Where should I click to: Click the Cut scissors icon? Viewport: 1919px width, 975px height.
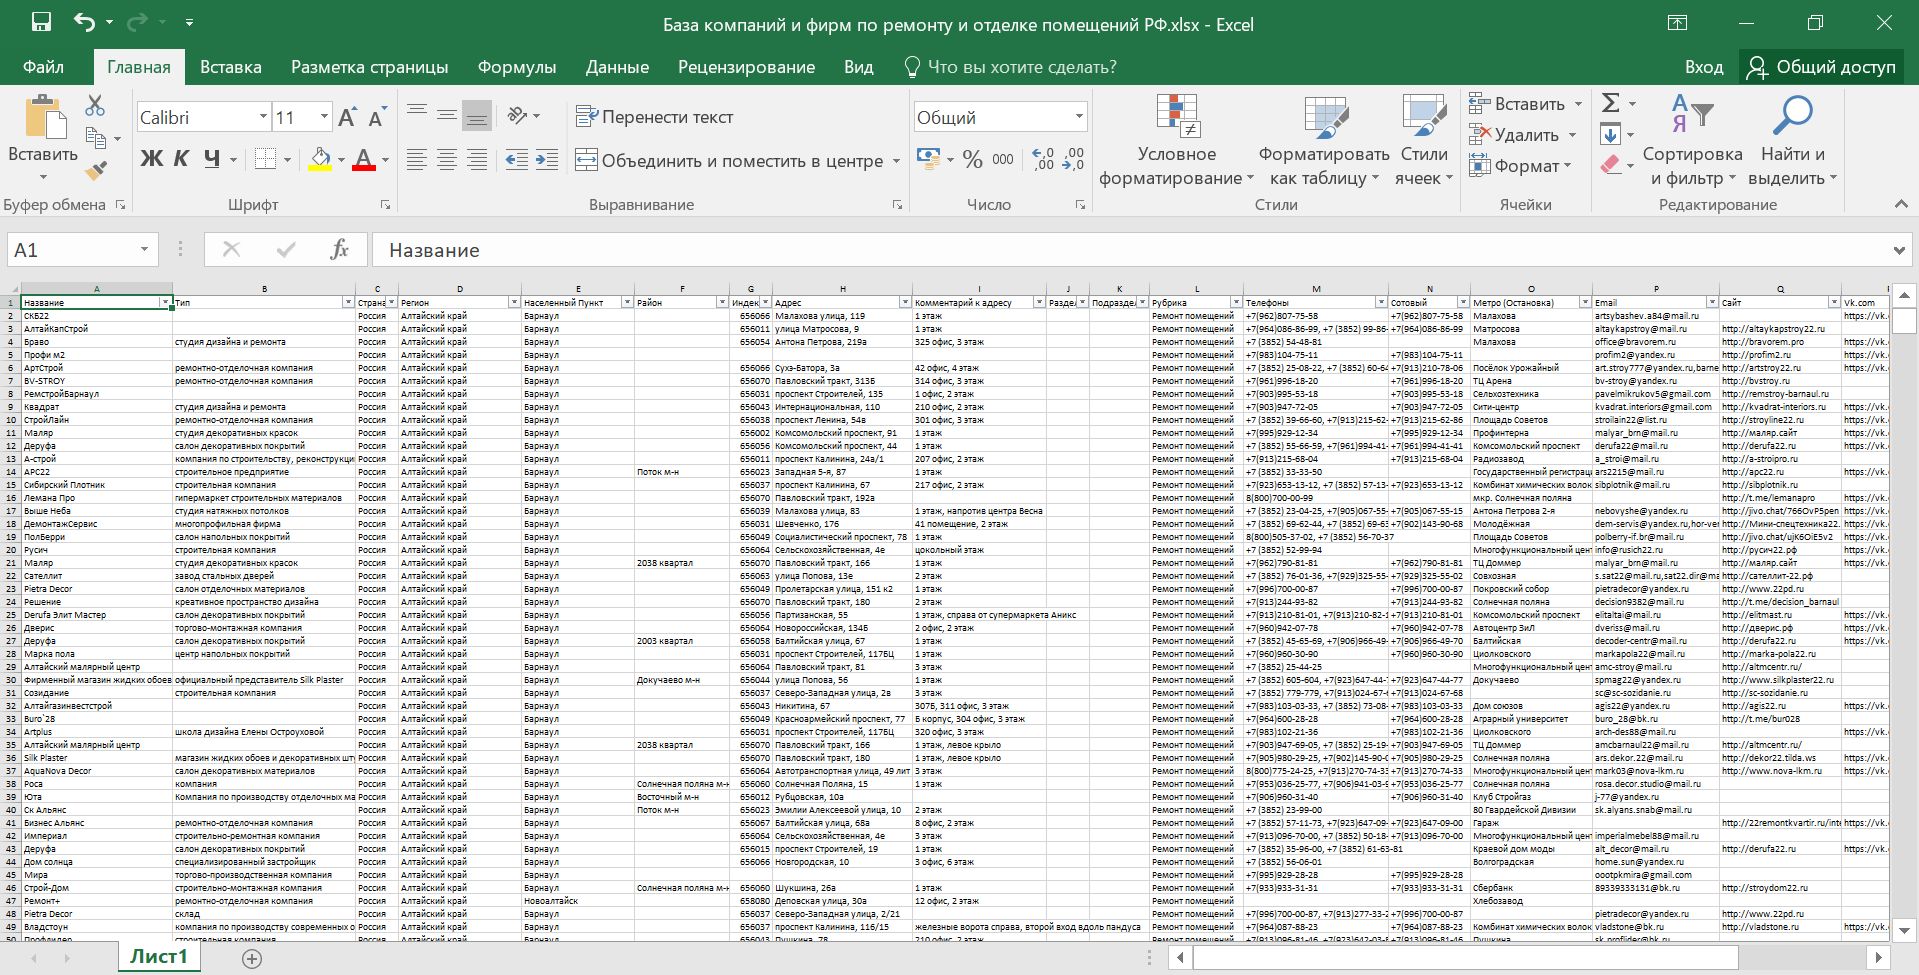pyautogui.click(x=96, y=105)
